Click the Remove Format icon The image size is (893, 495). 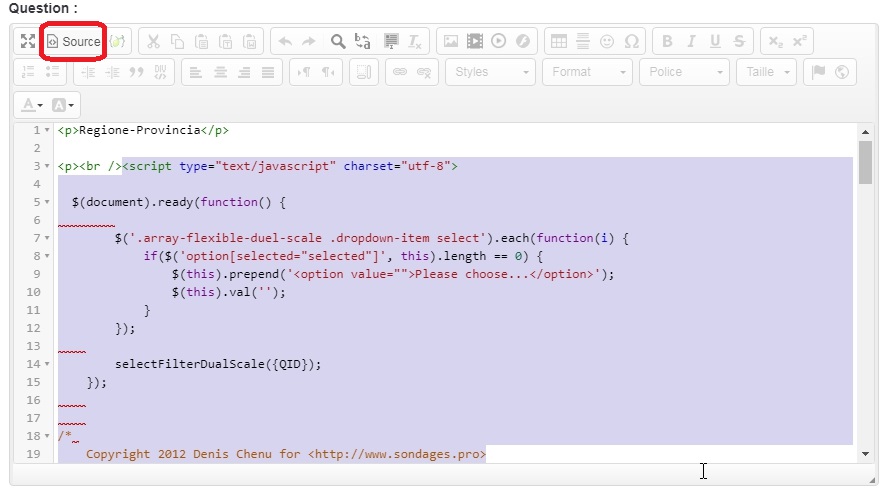415,41
